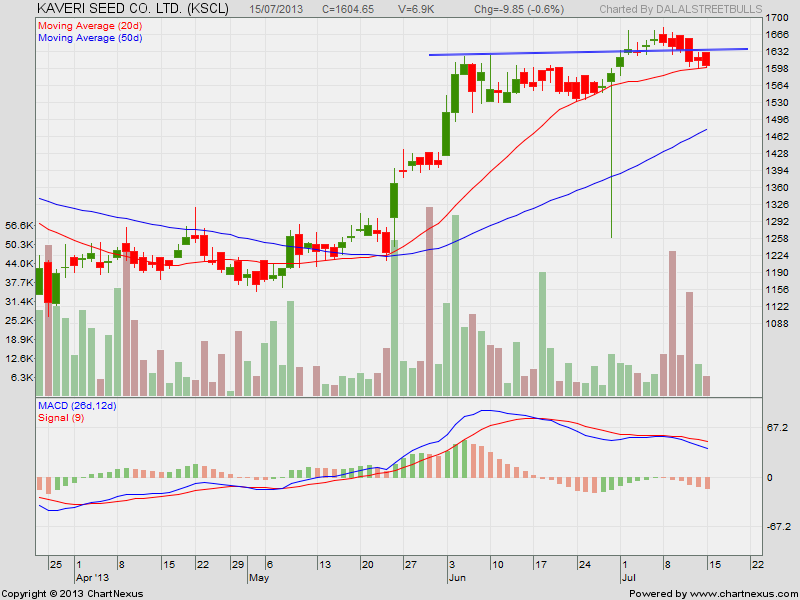The height and width of the screenshot is (600, 800).
Task: Click the 18.9K volume axis label
Action: tap(19, 339)
